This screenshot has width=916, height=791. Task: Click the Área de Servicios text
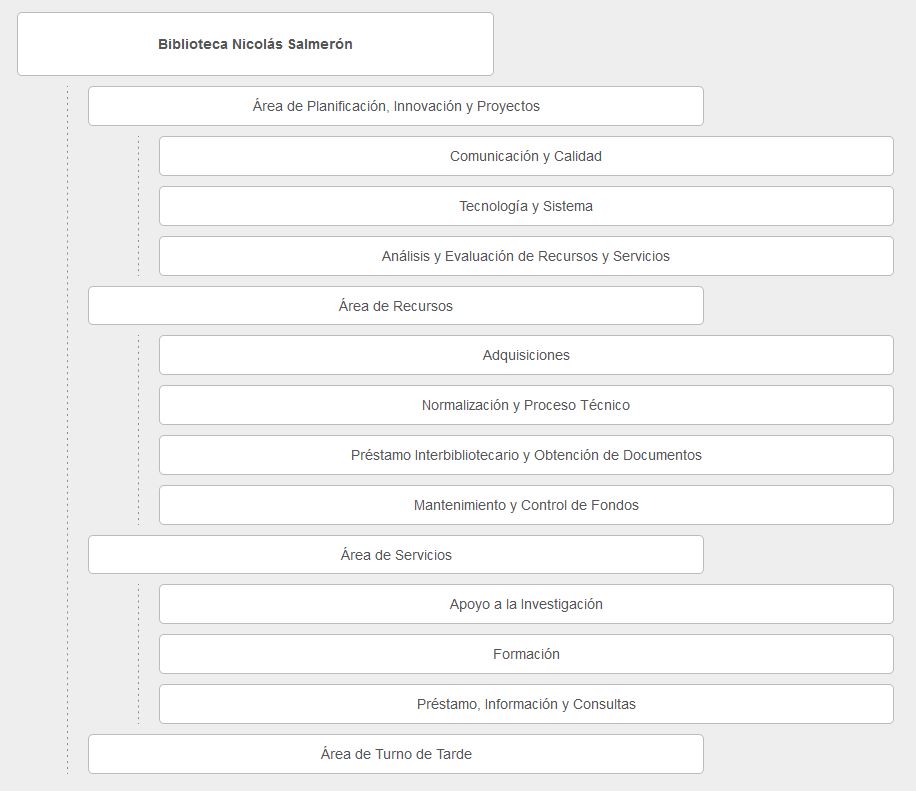point(396,555)
